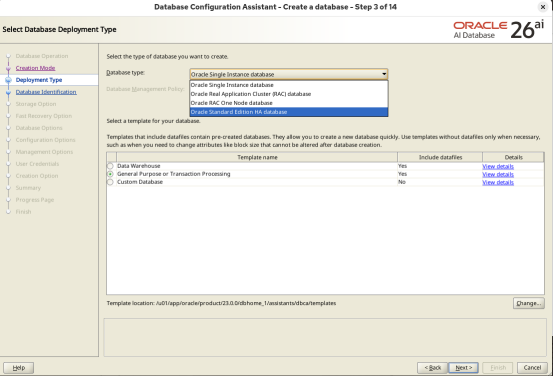Image resolution: width=554 pixels, height=376 pixels.
Task: Select General Purpose or Transaction Processing radio
Action: pyautogui.click(x=110, y=174)
